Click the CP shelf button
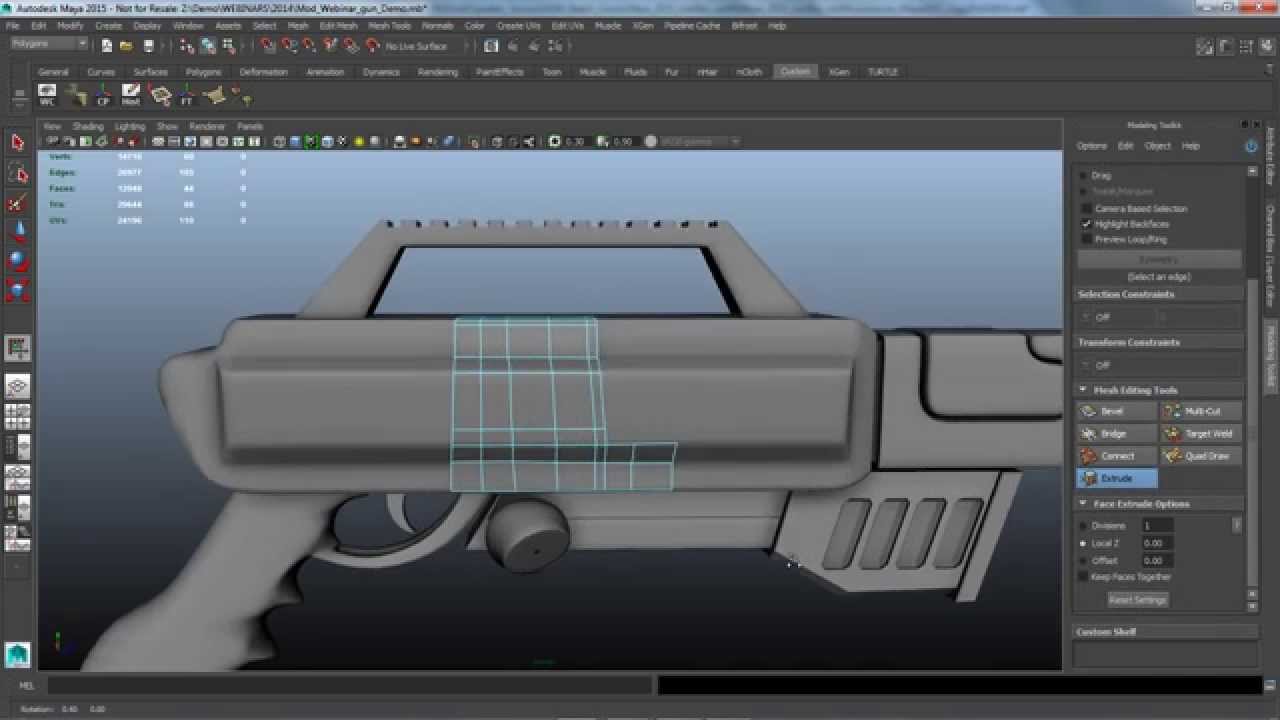1280x720 pixels. click(103, 95)
